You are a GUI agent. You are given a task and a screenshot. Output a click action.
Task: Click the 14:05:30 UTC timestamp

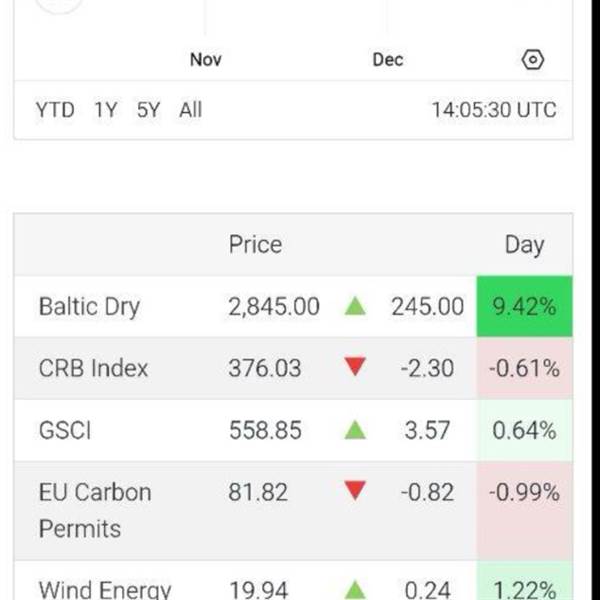click(493, 110)
